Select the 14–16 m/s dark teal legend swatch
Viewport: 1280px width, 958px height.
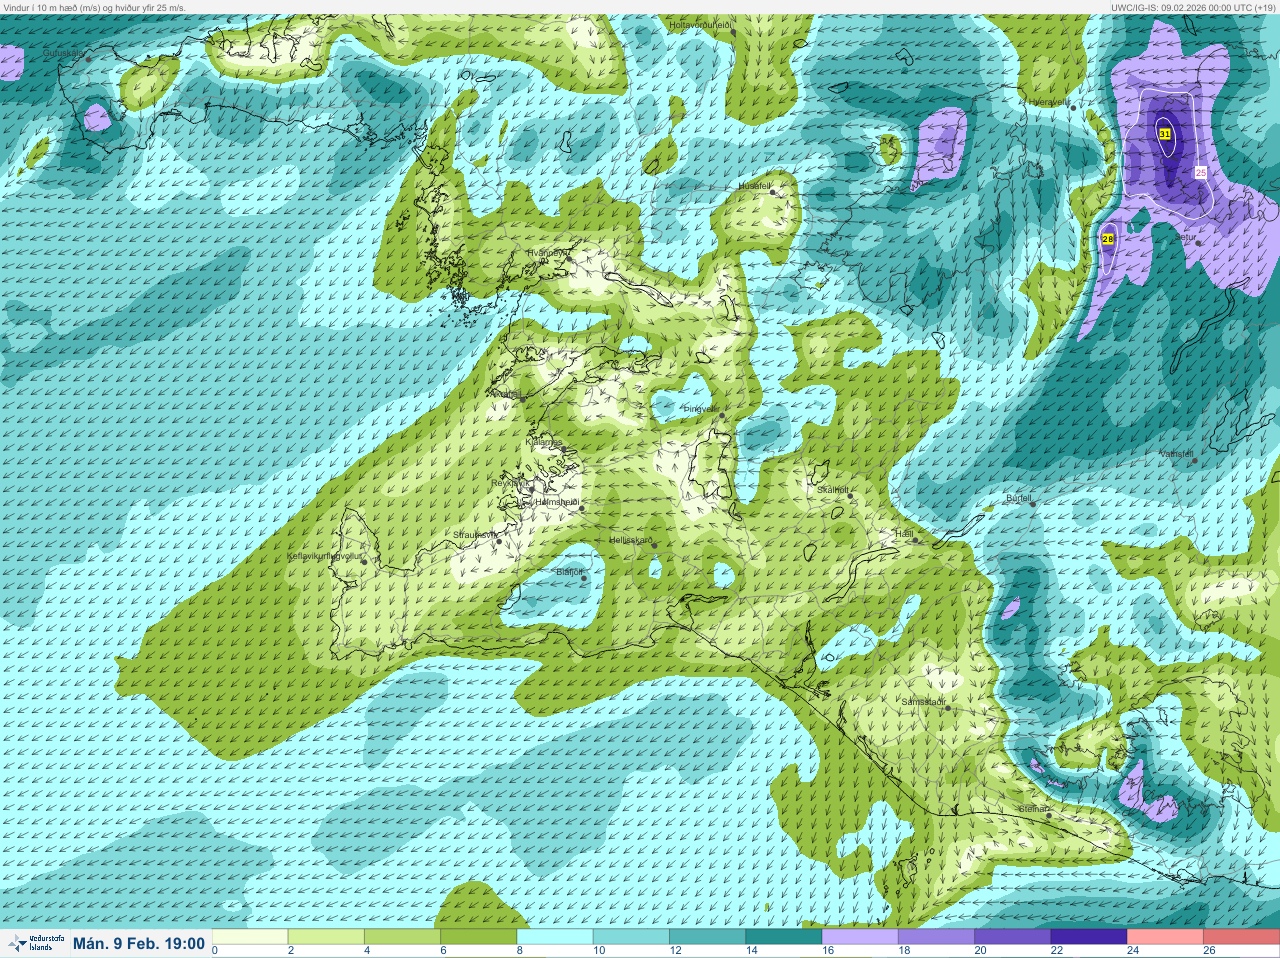784,936
